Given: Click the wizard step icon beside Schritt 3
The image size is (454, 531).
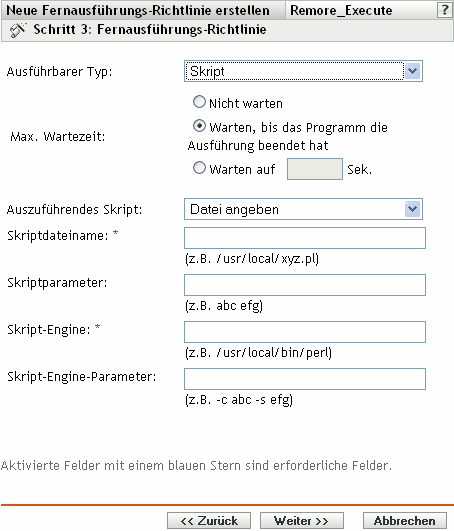Looking at the screenshot, I should click(17, 30).
